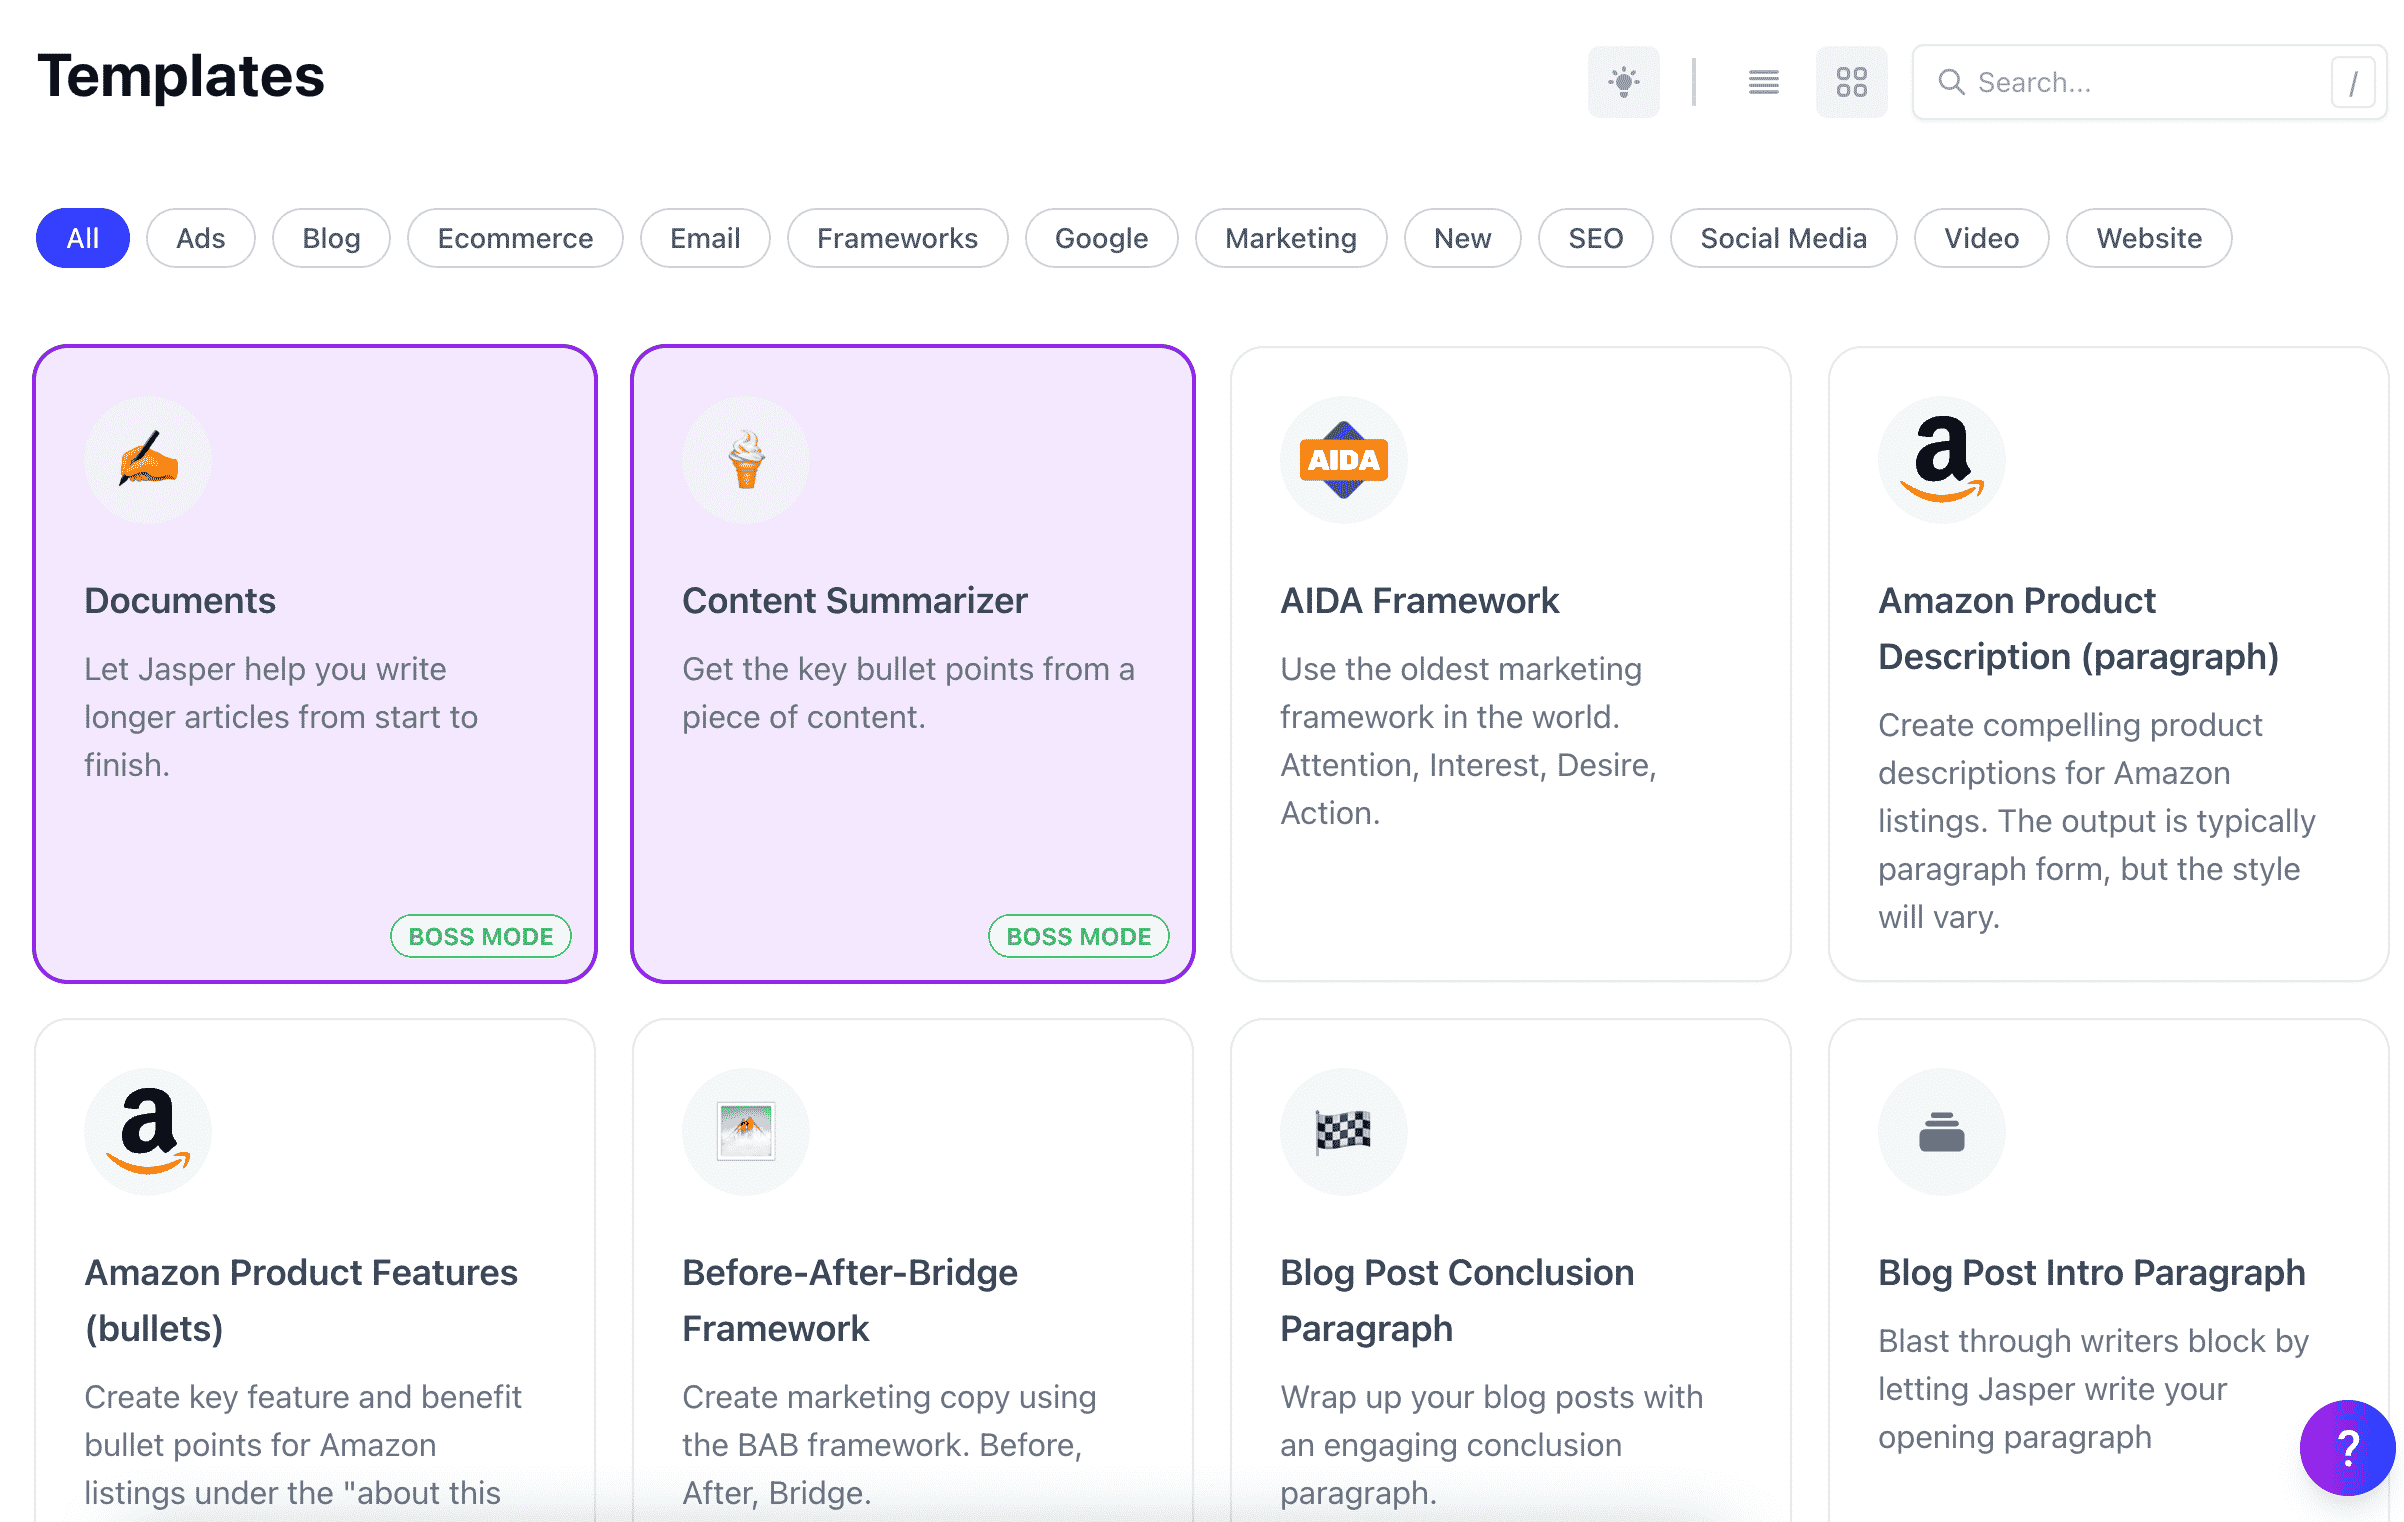2404x1522 pixels.
Task: Open Amazon Product Description (paragraph) title
Action: 2078,629
